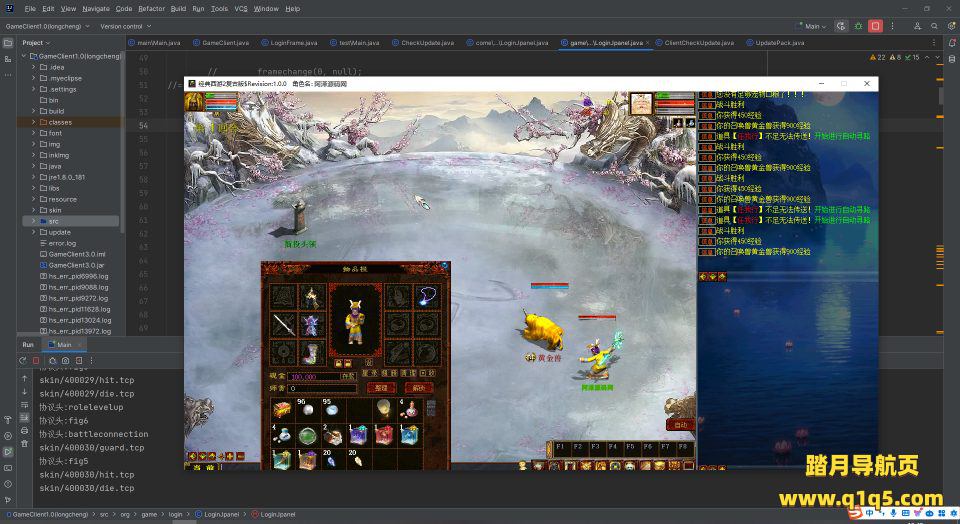Click Rerun icon in Run panel
Screen dimensions: 960x524
[x=24, y=360]
